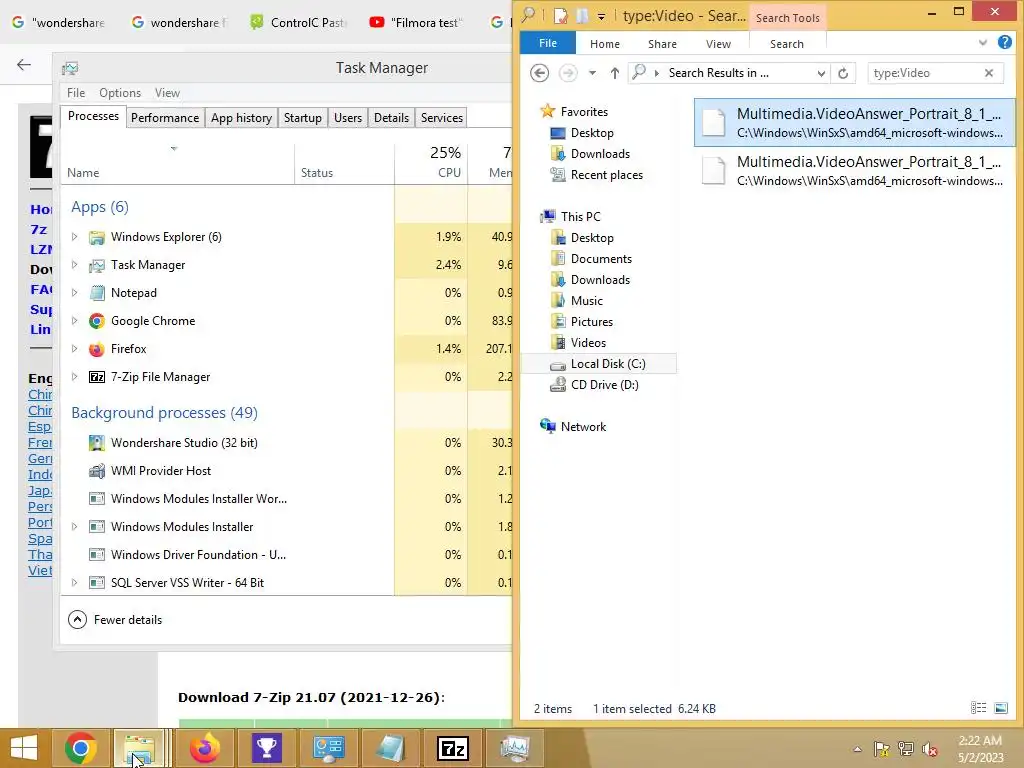Expand Windows Explorer (6) process group
Viewport: 1024px width, 768px height.
pos(74,236)
